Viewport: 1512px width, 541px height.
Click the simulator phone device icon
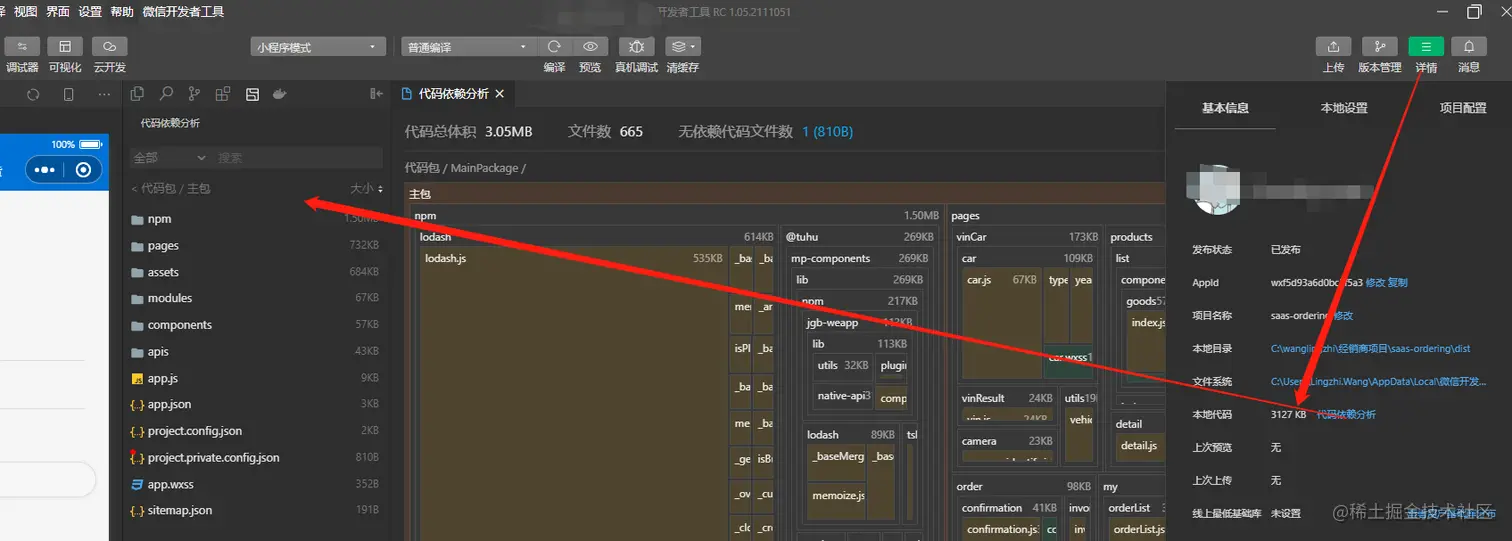pyautogui.click(x=68, y=94)
